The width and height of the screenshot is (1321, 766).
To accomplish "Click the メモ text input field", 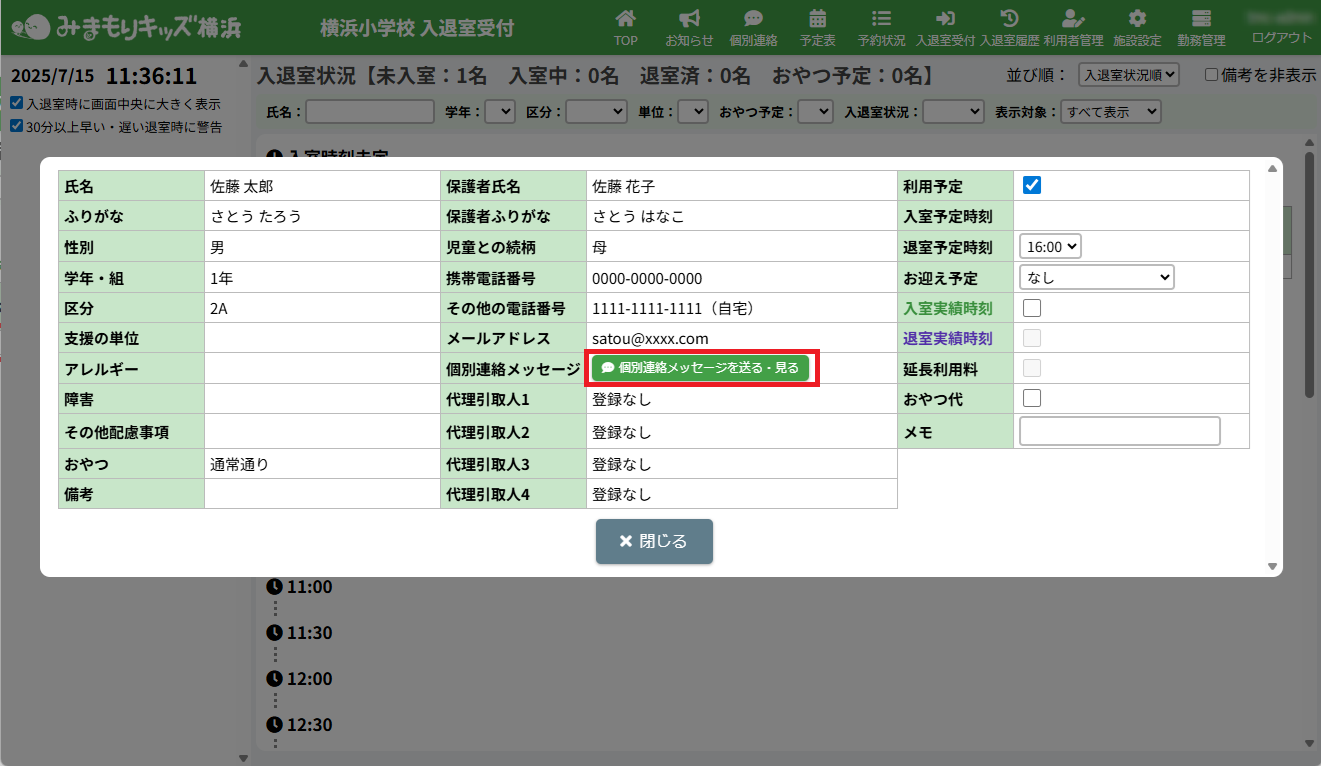I will click(x=1119, y=431).
